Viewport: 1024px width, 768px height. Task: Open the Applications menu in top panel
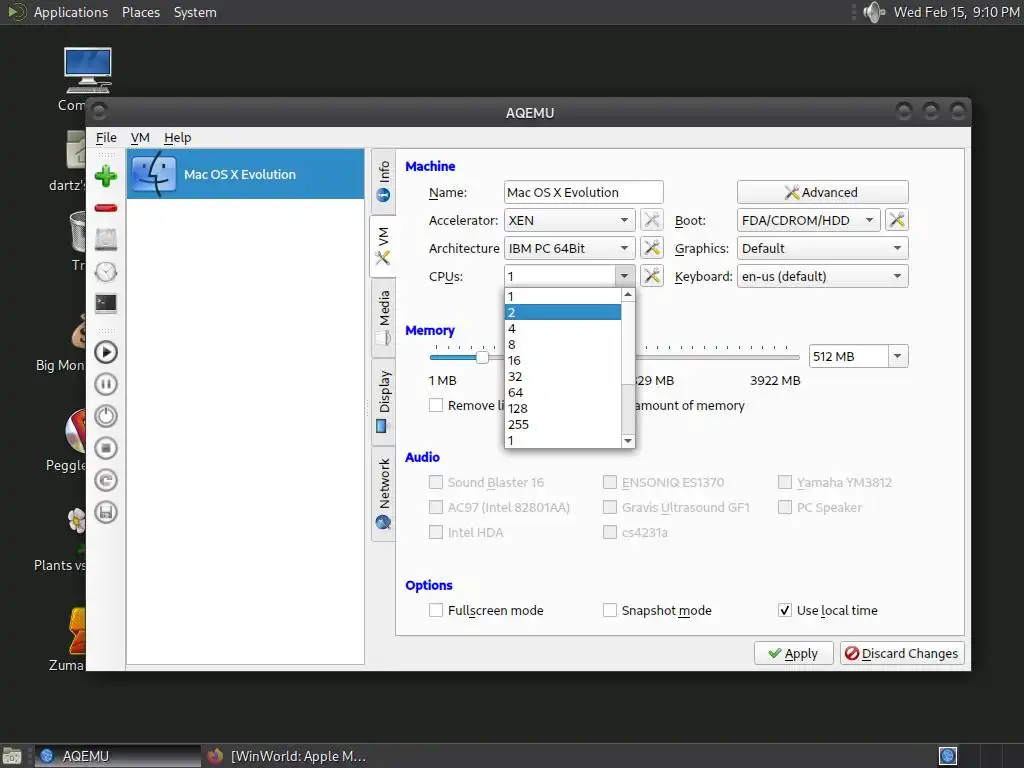[71, 12]
